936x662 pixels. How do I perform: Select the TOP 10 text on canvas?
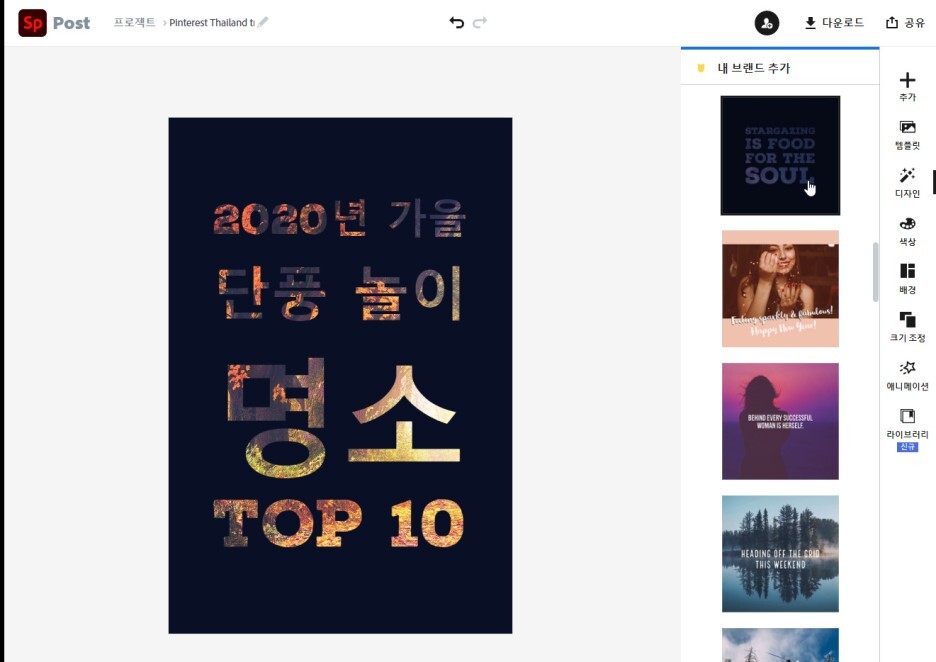338,524
